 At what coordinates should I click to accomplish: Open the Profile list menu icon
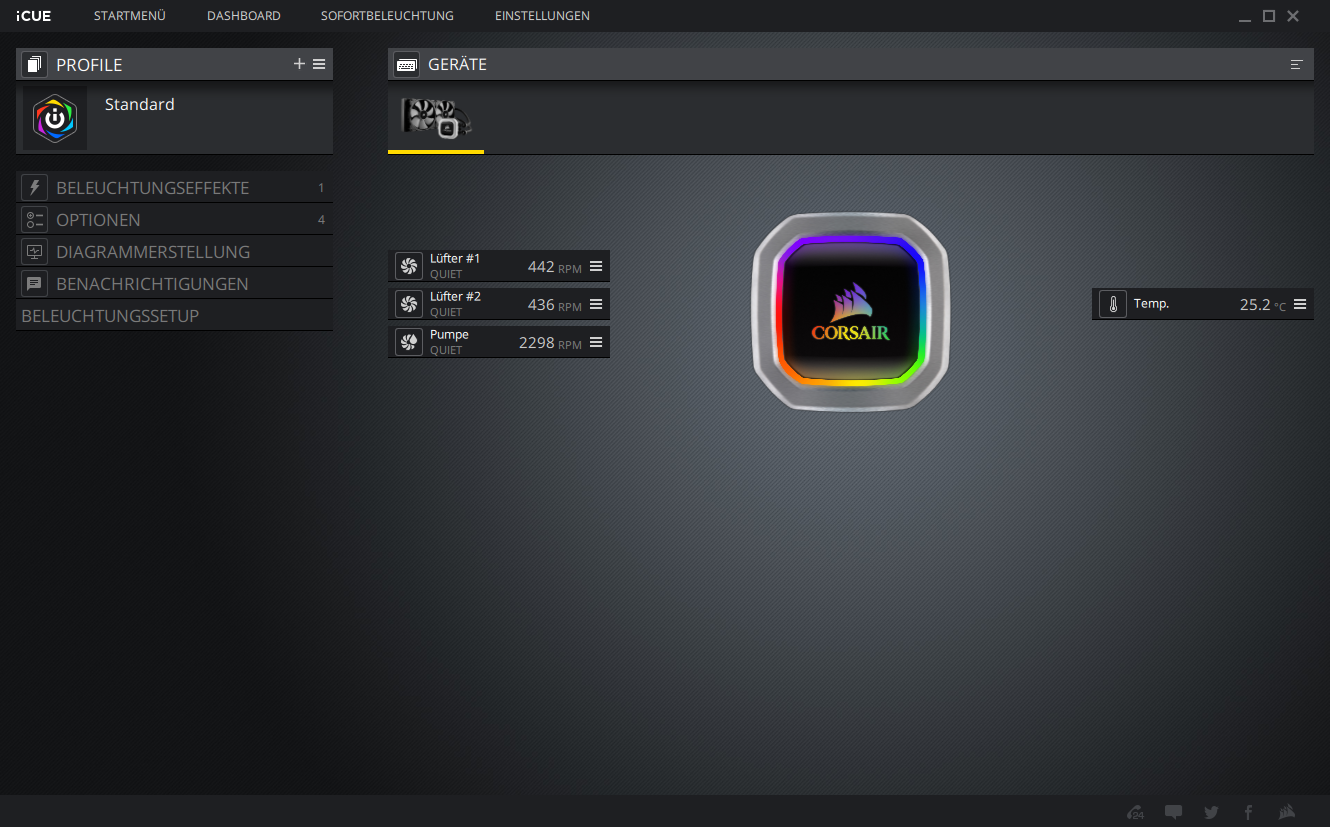pos(319,64)
